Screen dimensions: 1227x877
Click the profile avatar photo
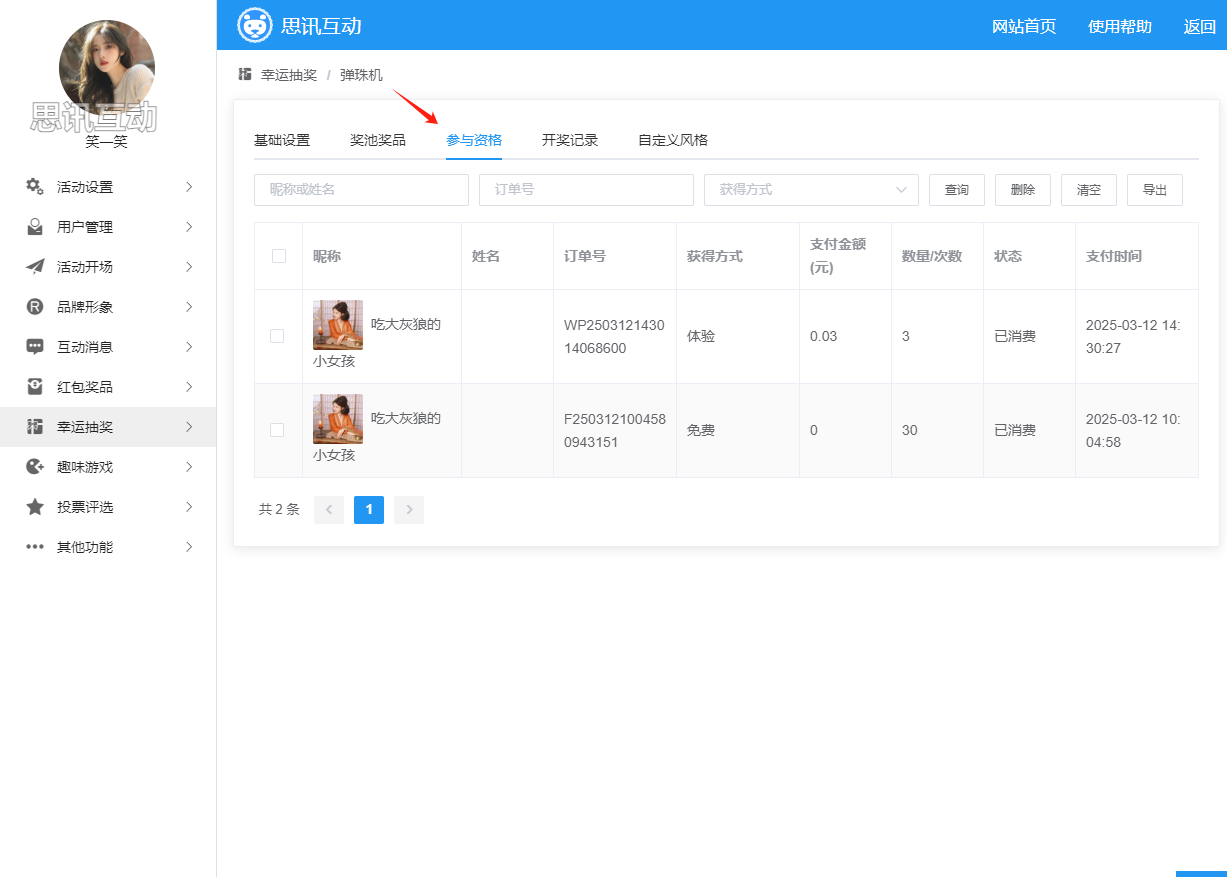[107, 67]
